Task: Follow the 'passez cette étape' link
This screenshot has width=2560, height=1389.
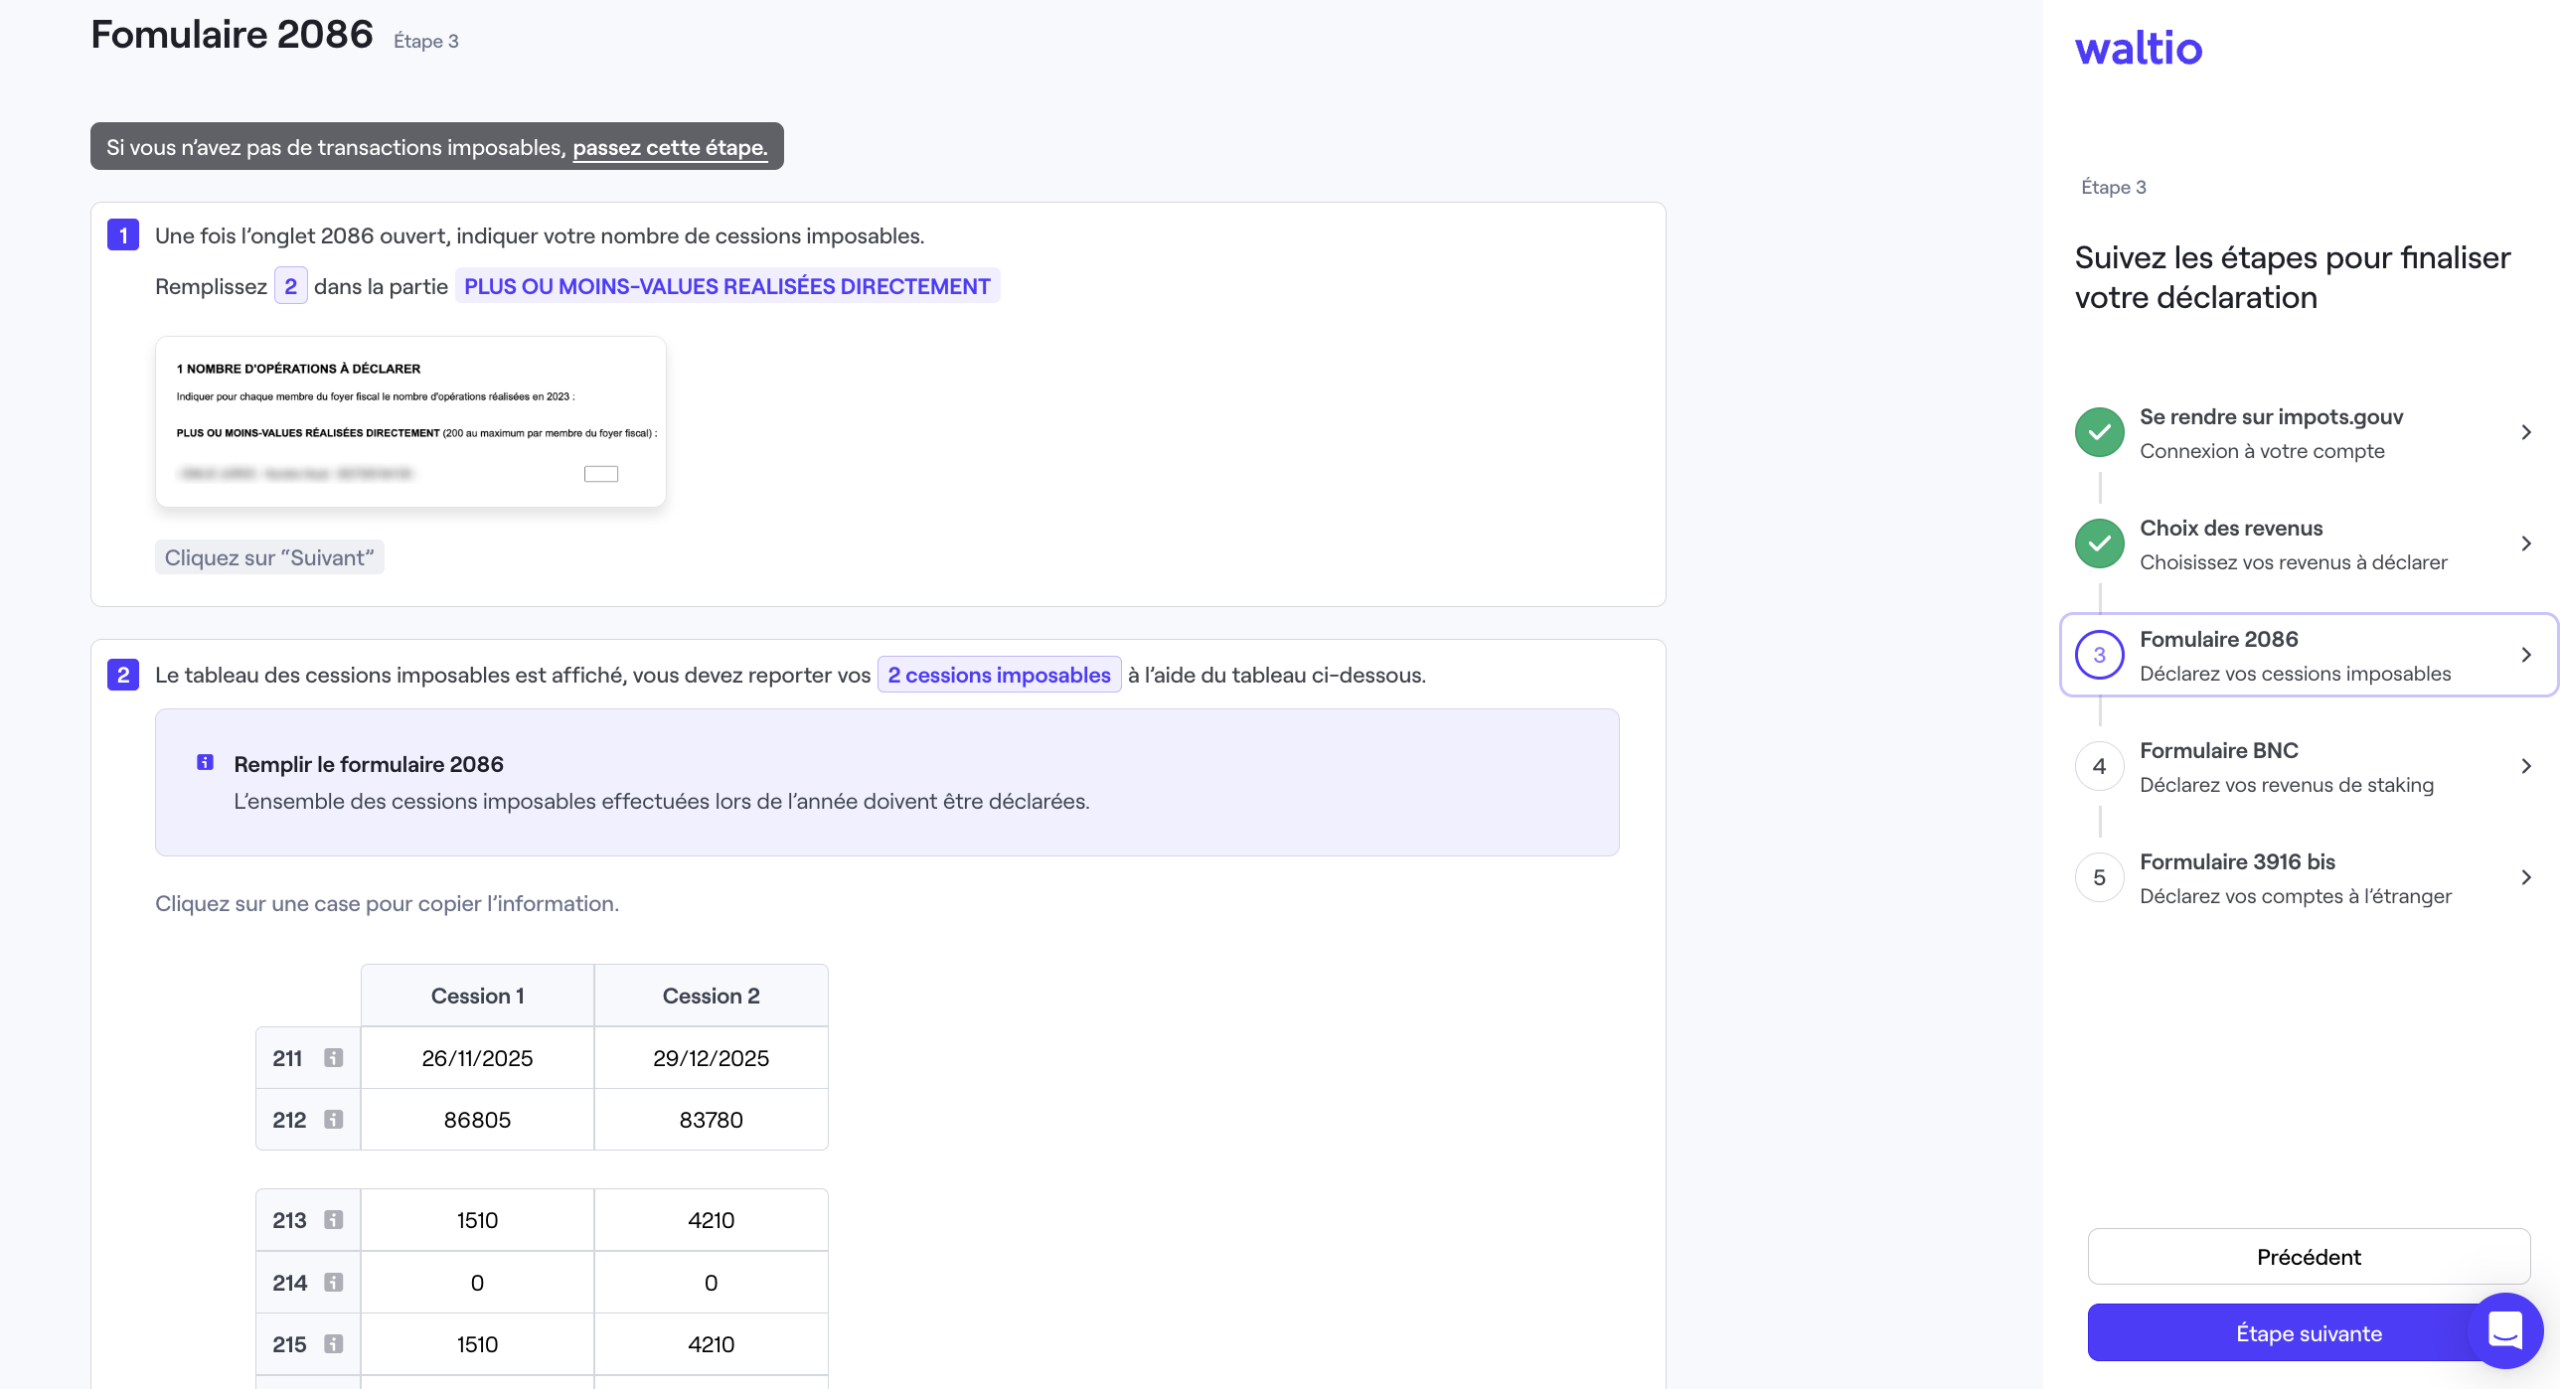Action: 670,148
